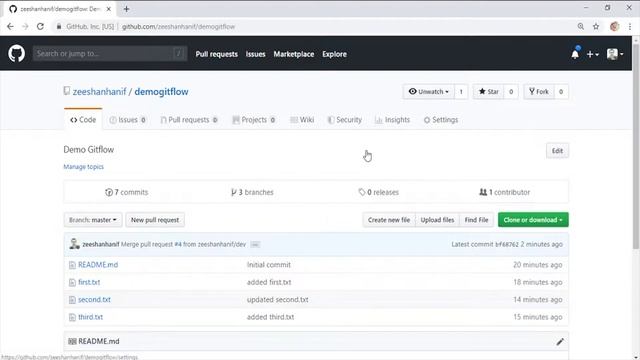This screenshot has height=360, width=640.
Task: View the 0 releases
Action: coord(379,192)
